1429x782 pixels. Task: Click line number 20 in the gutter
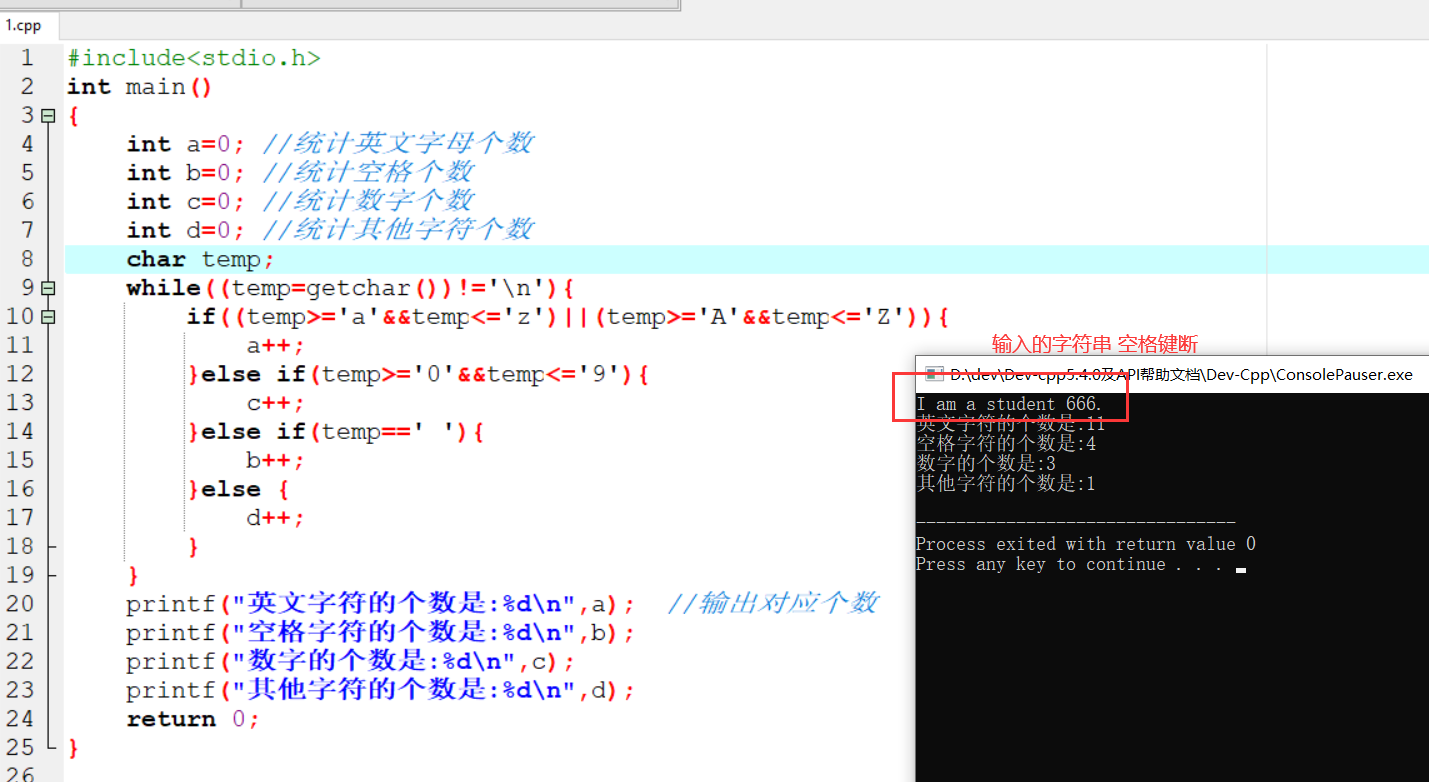[x=19, y=604]
